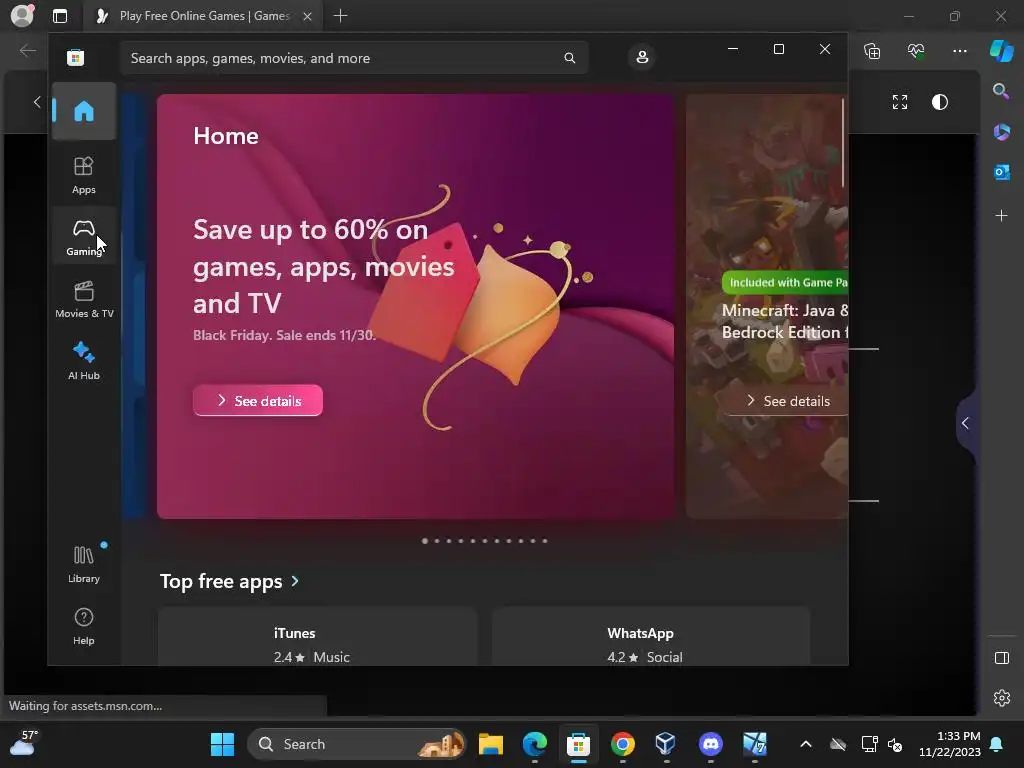Open the Store account profile icon

pos(642,57)
